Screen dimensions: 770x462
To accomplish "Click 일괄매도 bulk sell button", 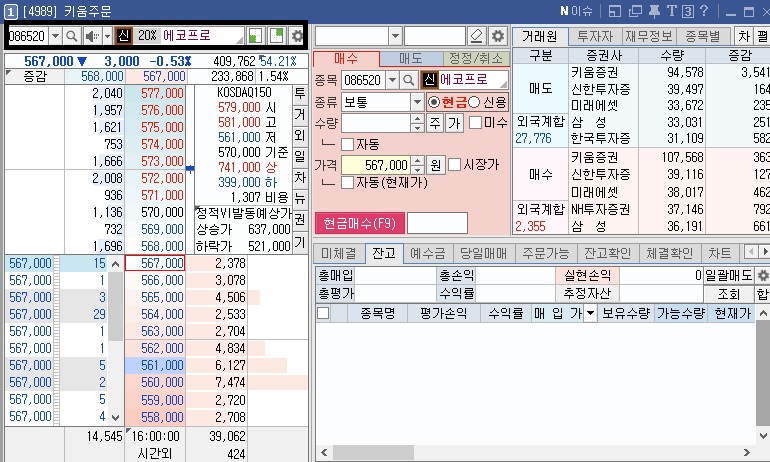I will point(728,275).
